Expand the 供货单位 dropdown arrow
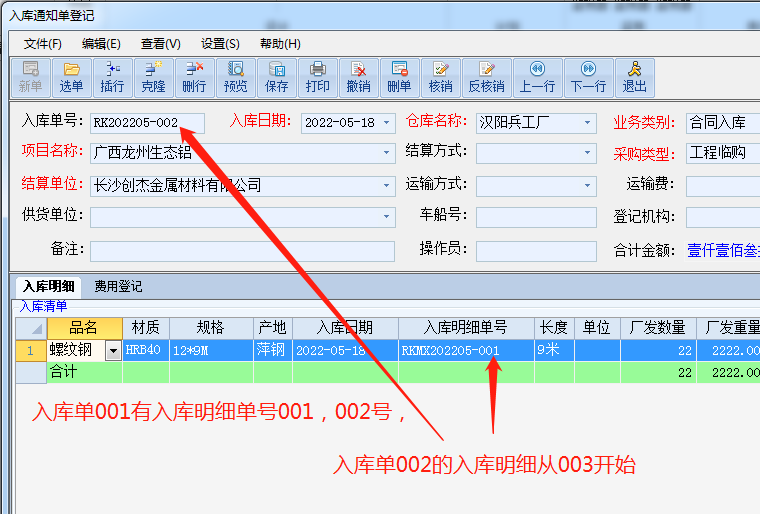 pyautogui.click(x=386, y=217)
